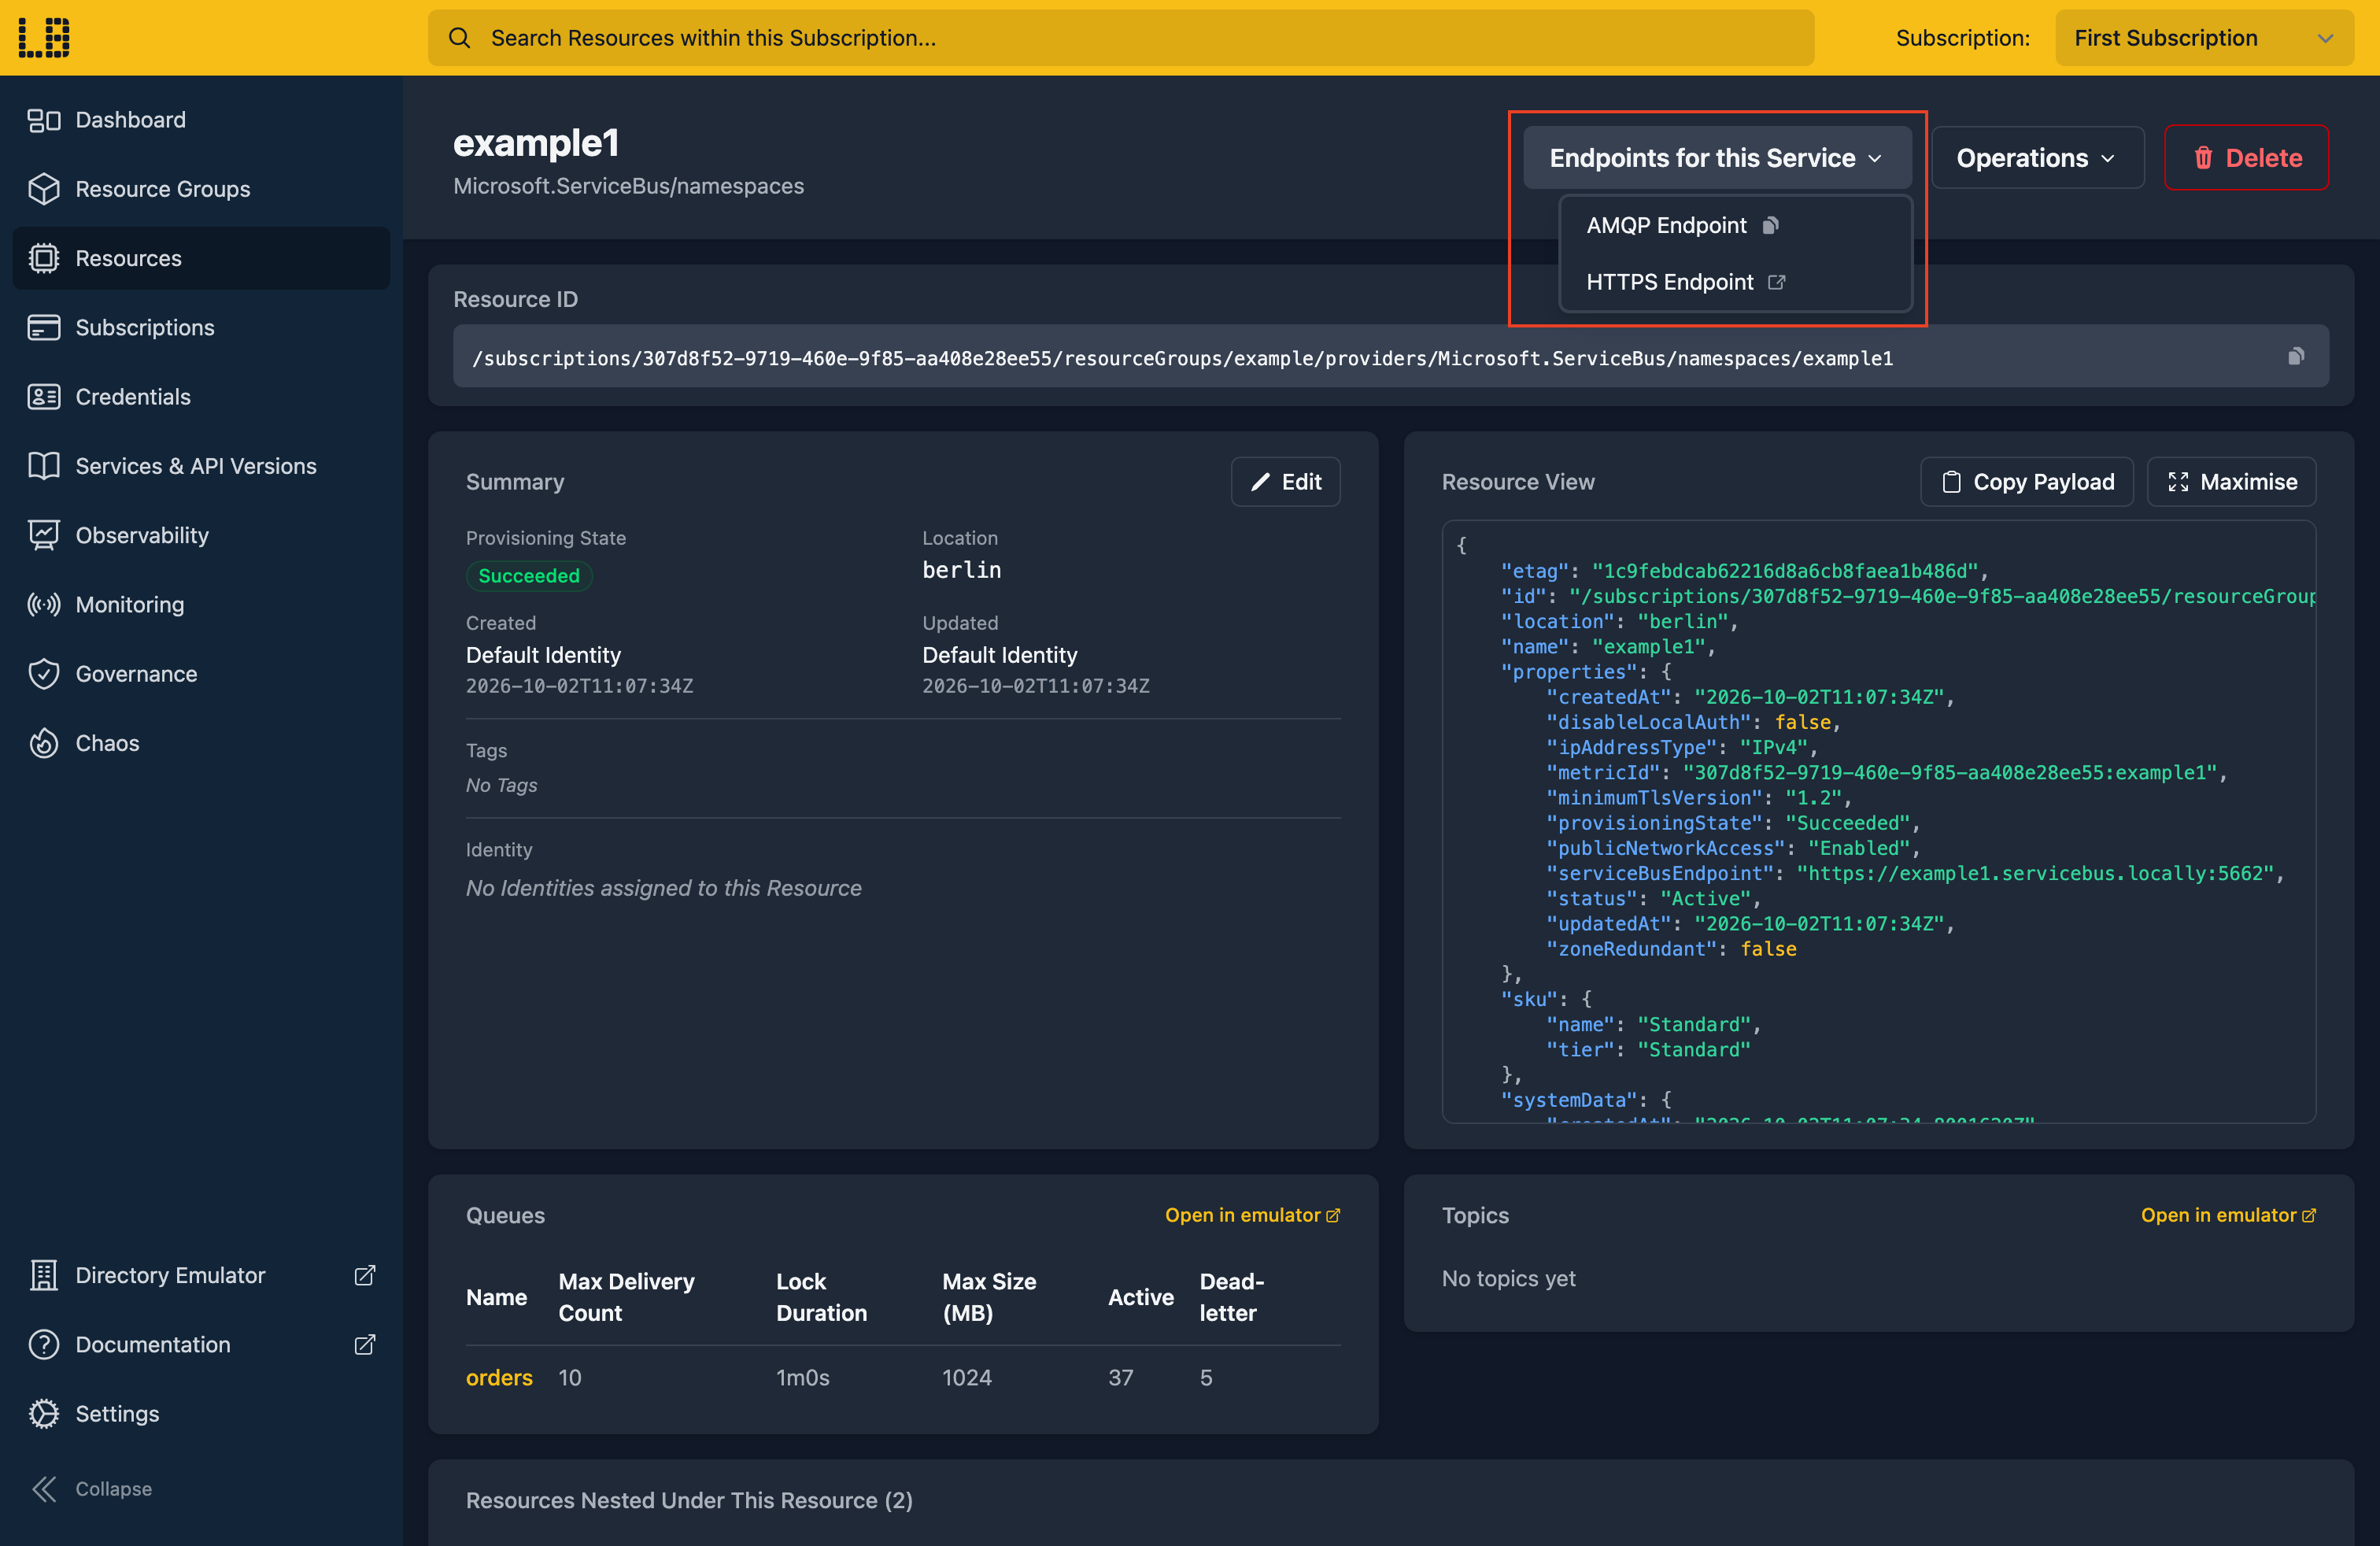Click the Resource Groups cube icon
The height and width of the screenshot is (1546, 2380).
tap(44, 189)
